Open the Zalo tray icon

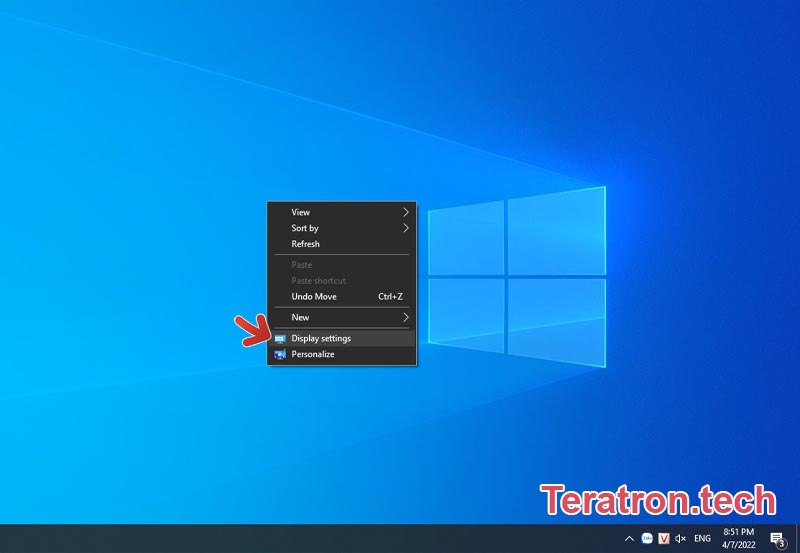point(647,538)
